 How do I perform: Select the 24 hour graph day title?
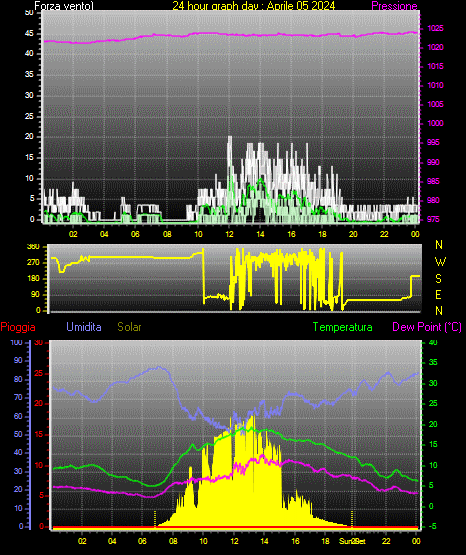pos(254,6)
